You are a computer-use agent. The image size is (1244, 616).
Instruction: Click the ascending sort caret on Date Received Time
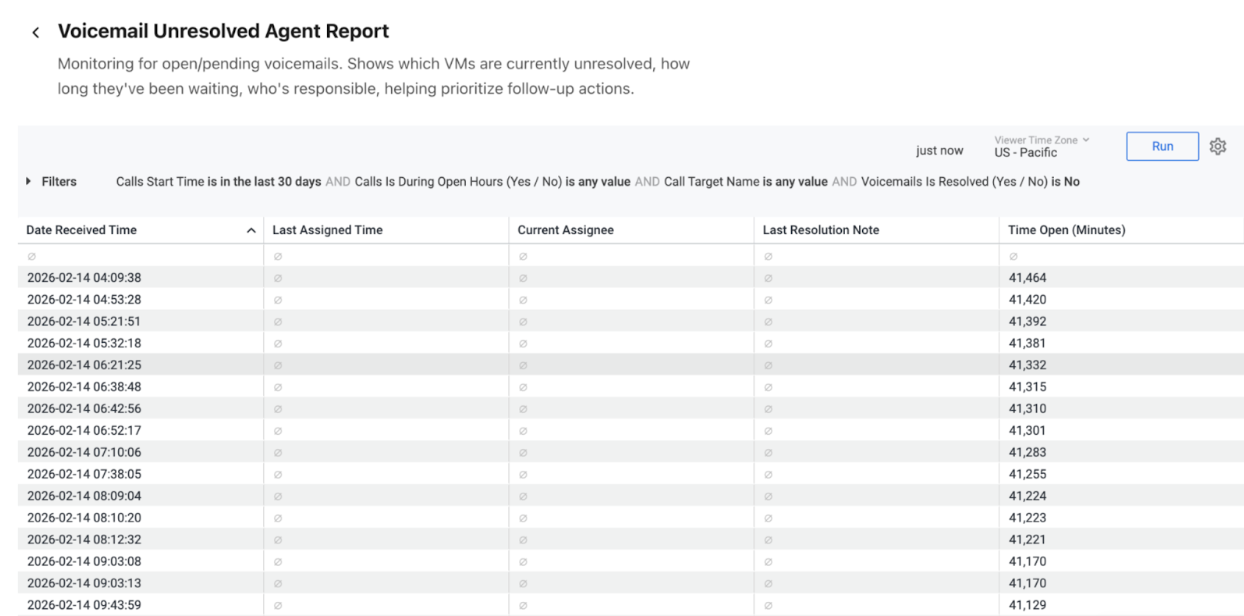click(250, 229)
